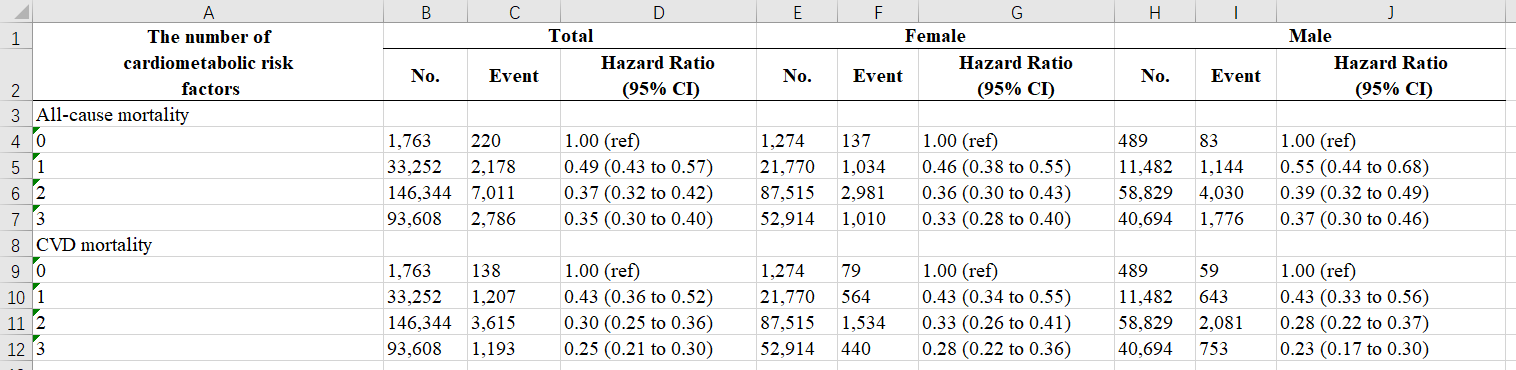
Task: Select column E header
Action: [797, 12]
